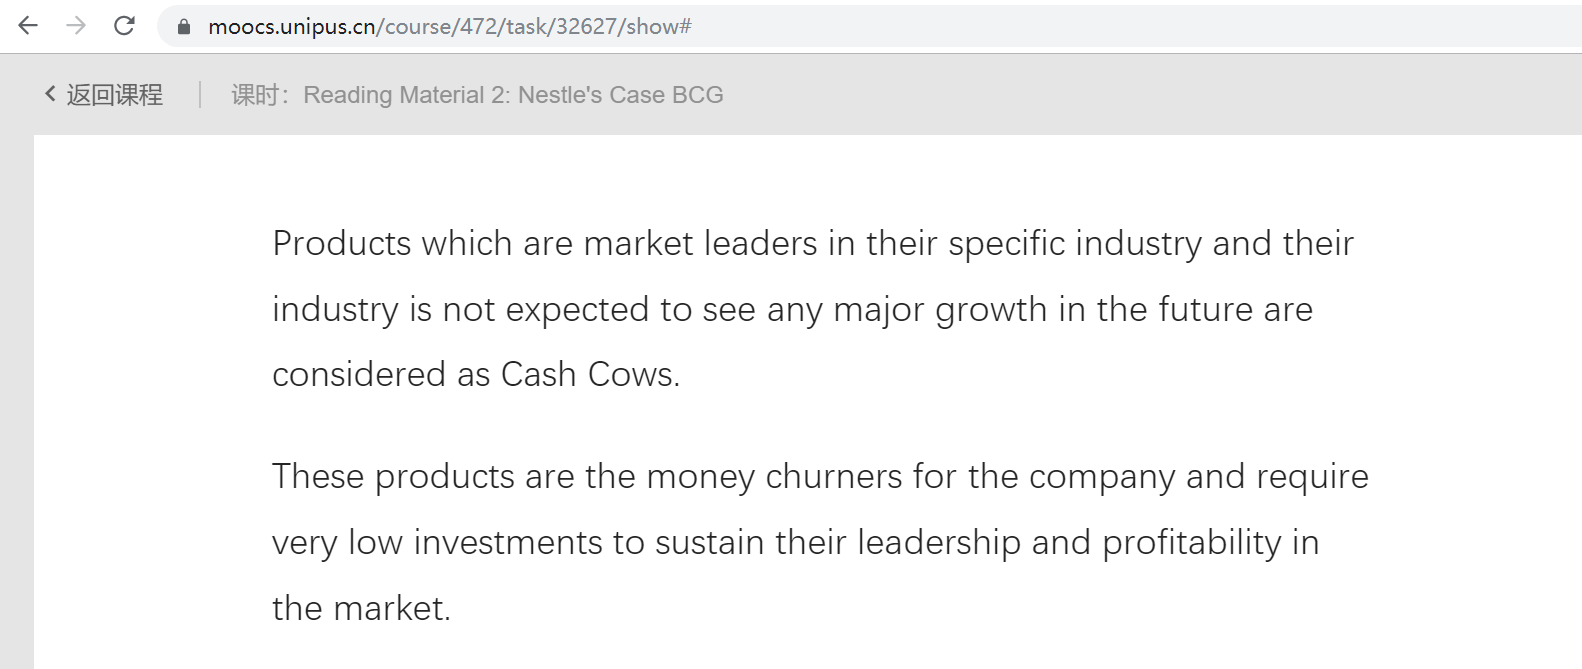Click the closing words the market.
Image resolution: width=1582 pixels, height=669 pixels.
[x=362, y=608]
